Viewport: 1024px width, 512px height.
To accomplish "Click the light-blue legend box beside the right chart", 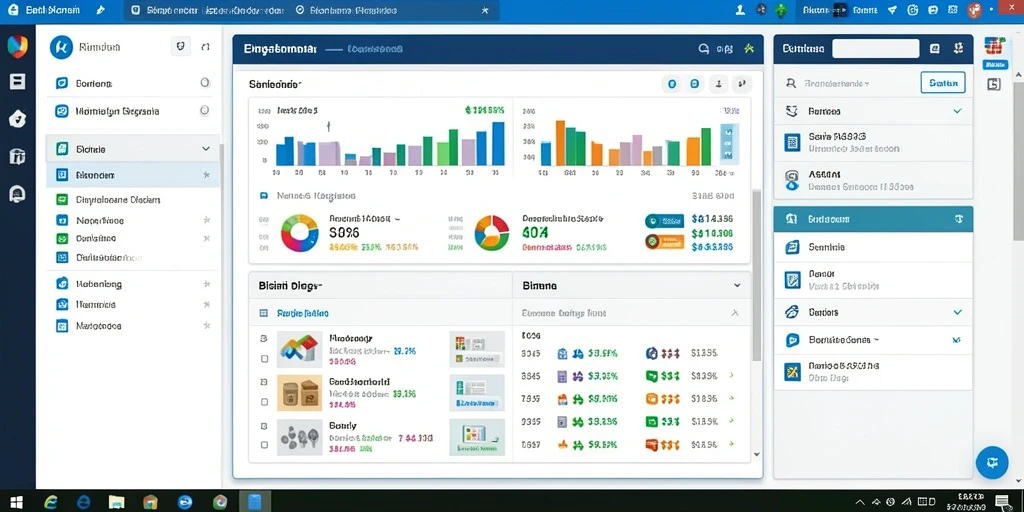I will pyautogui.click(x=729, y=143).
